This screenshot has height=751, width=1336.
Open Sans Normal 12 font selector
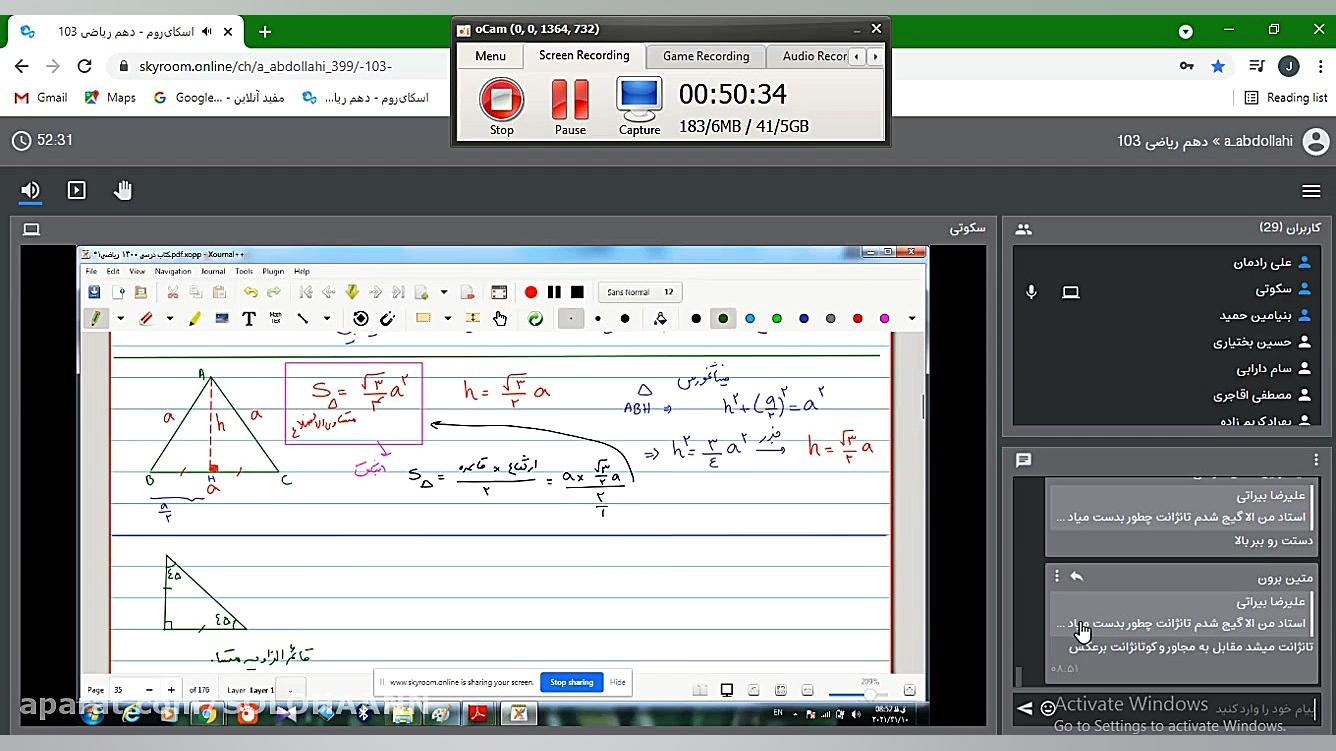tap(640, 292)
